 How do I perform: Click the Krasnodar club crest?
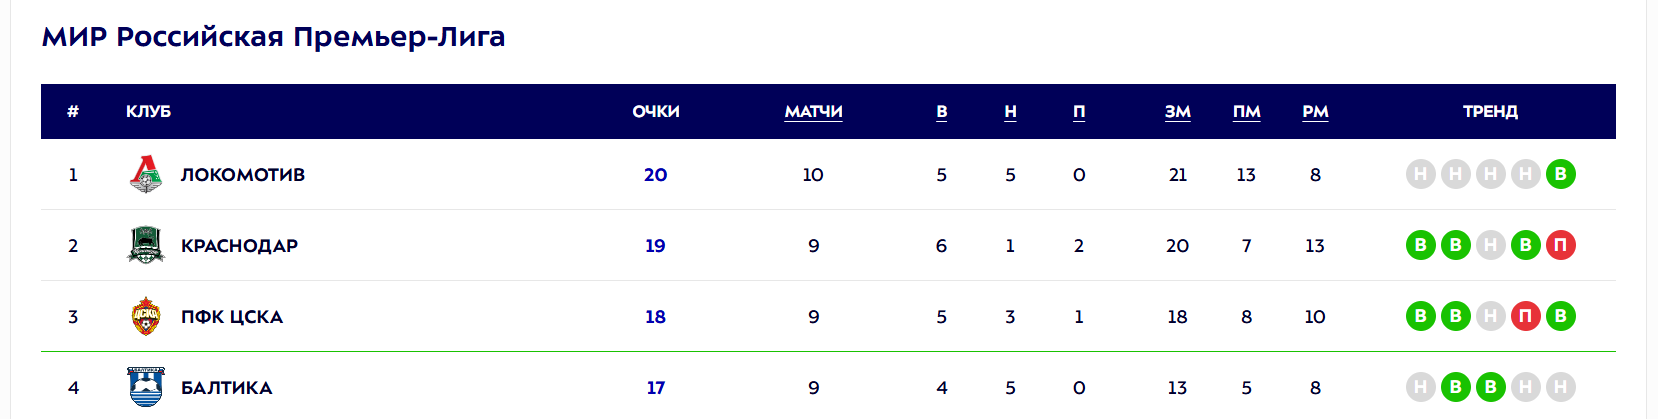click(x=146, y=246)
